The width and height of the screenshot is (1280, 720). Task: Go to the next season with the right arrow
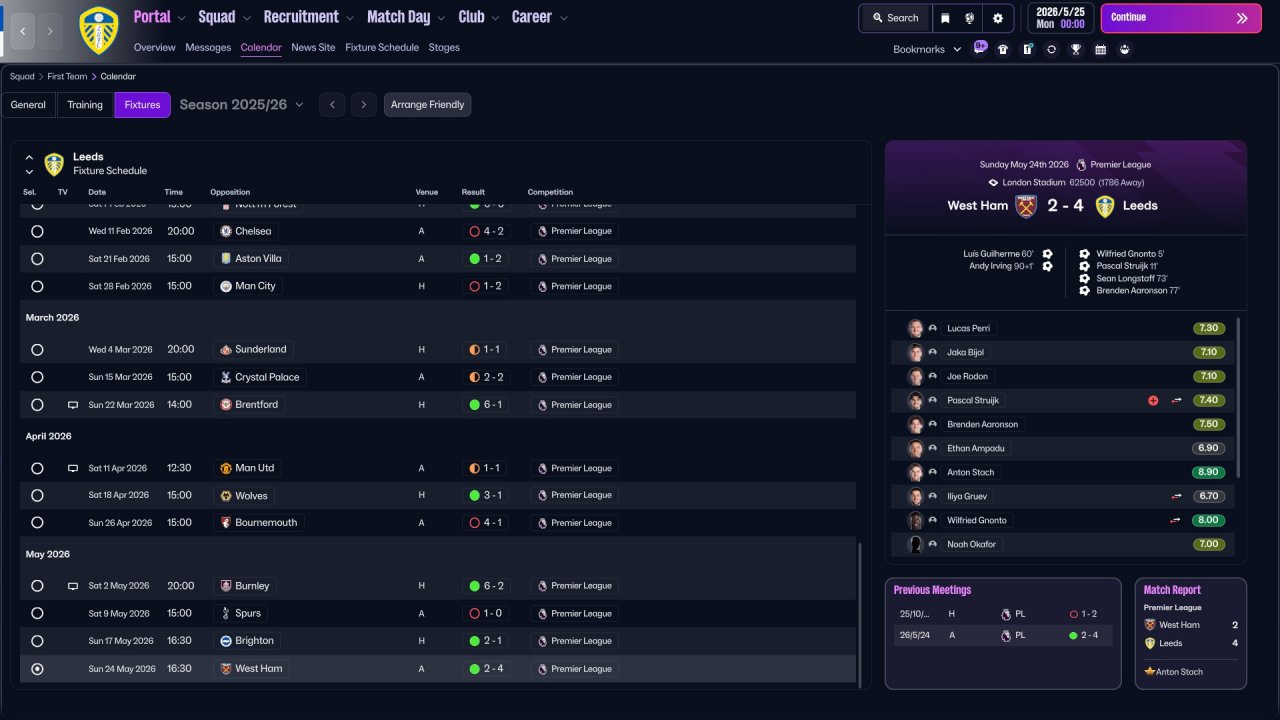[x=364, y=105]
